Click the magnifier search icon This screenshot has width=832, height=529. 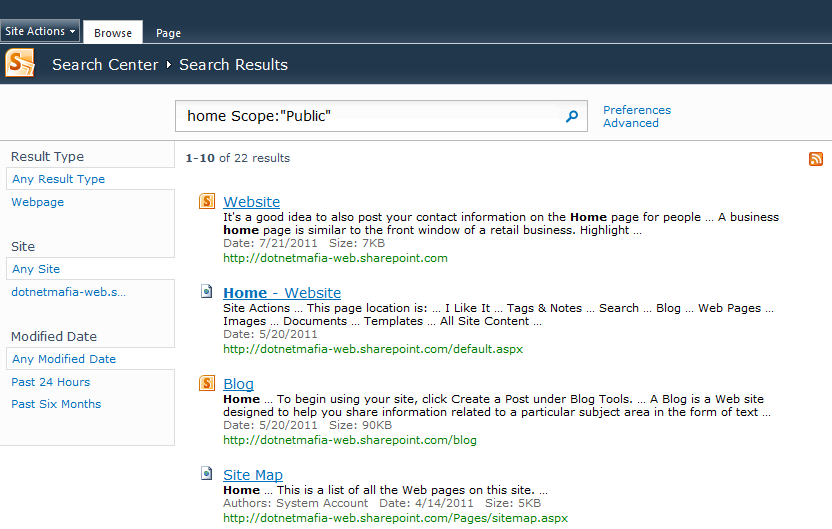pyautogui.click(x=571, y=116)
